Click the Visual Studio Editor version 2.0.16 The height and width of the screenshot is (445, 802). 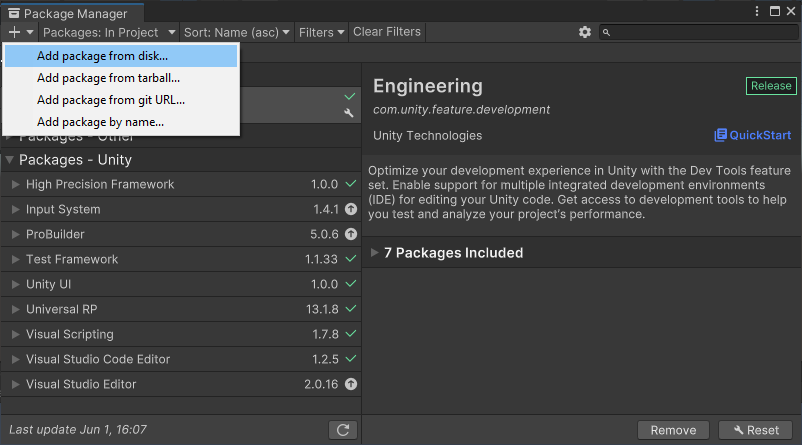[x=321, y=384]
